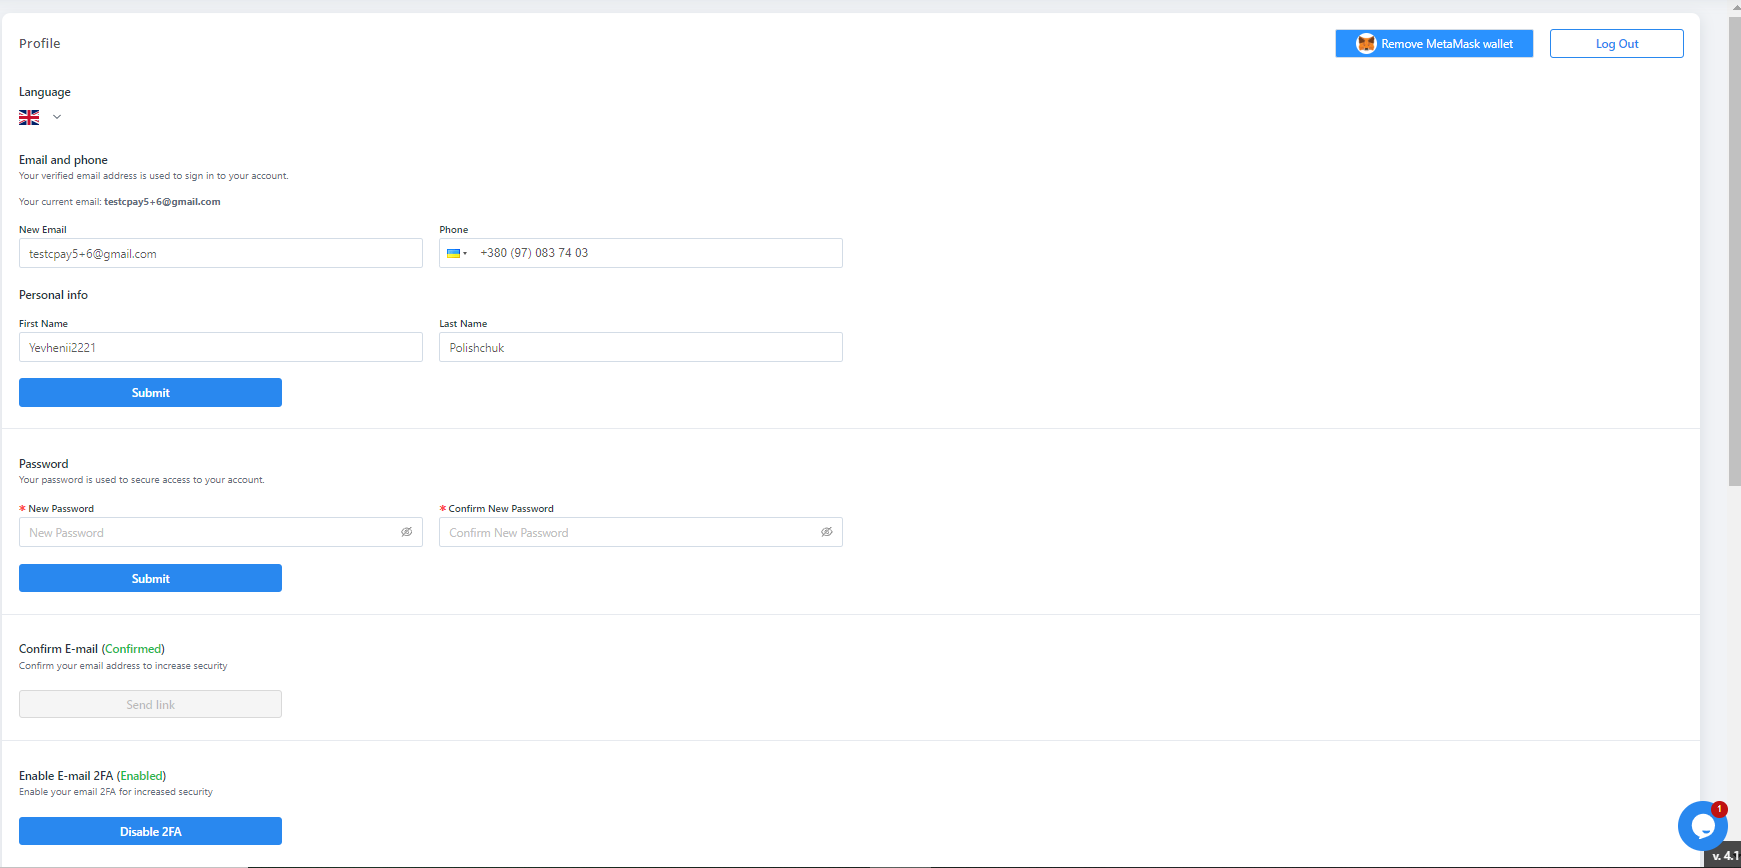Toggle New Password visibility eye icon
This screenshot has height=868, width=1741.
pos(407,532)
